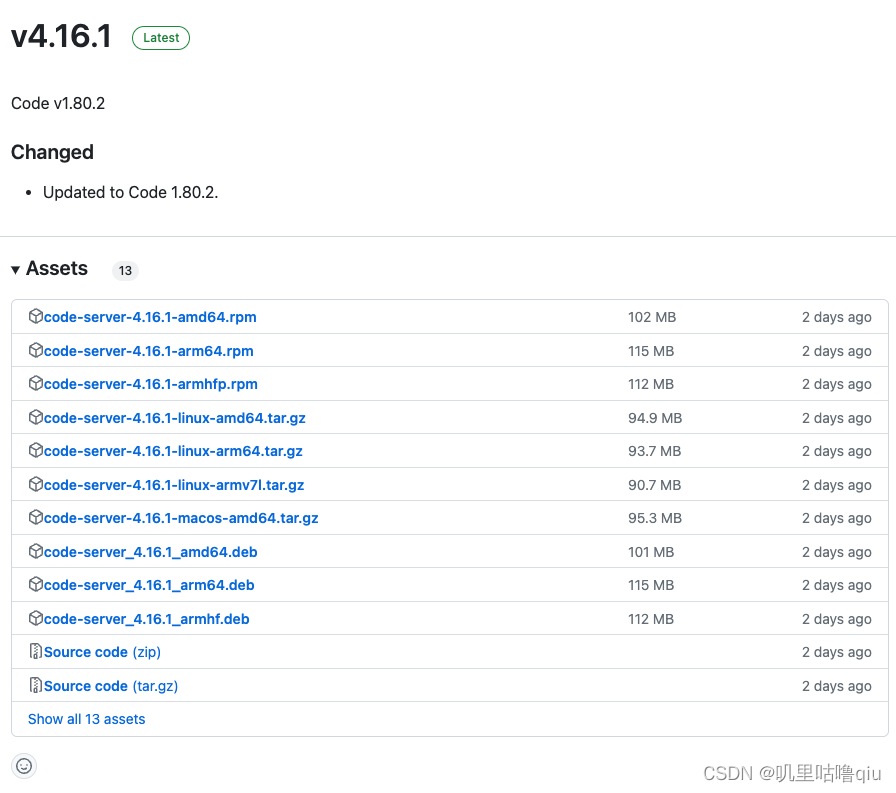Click the package icon beside macos-amd64.tar.gz
896x793 pixels.
[x=35, y=517]
